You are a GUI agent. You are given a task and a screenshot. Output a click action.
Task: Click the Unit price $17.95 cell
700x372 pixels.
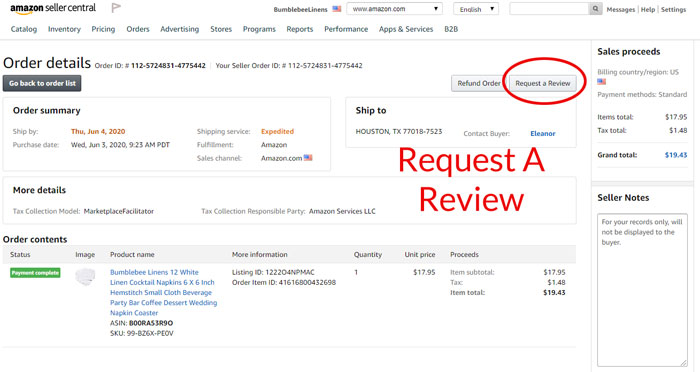(424, 272)
